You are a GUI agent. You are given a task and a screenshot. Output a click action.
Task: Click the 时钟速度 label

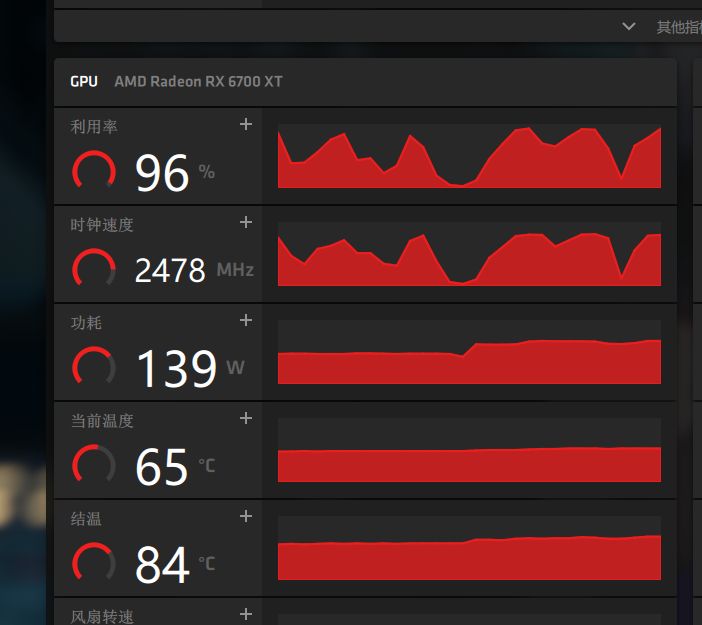[x=102, y=225]
